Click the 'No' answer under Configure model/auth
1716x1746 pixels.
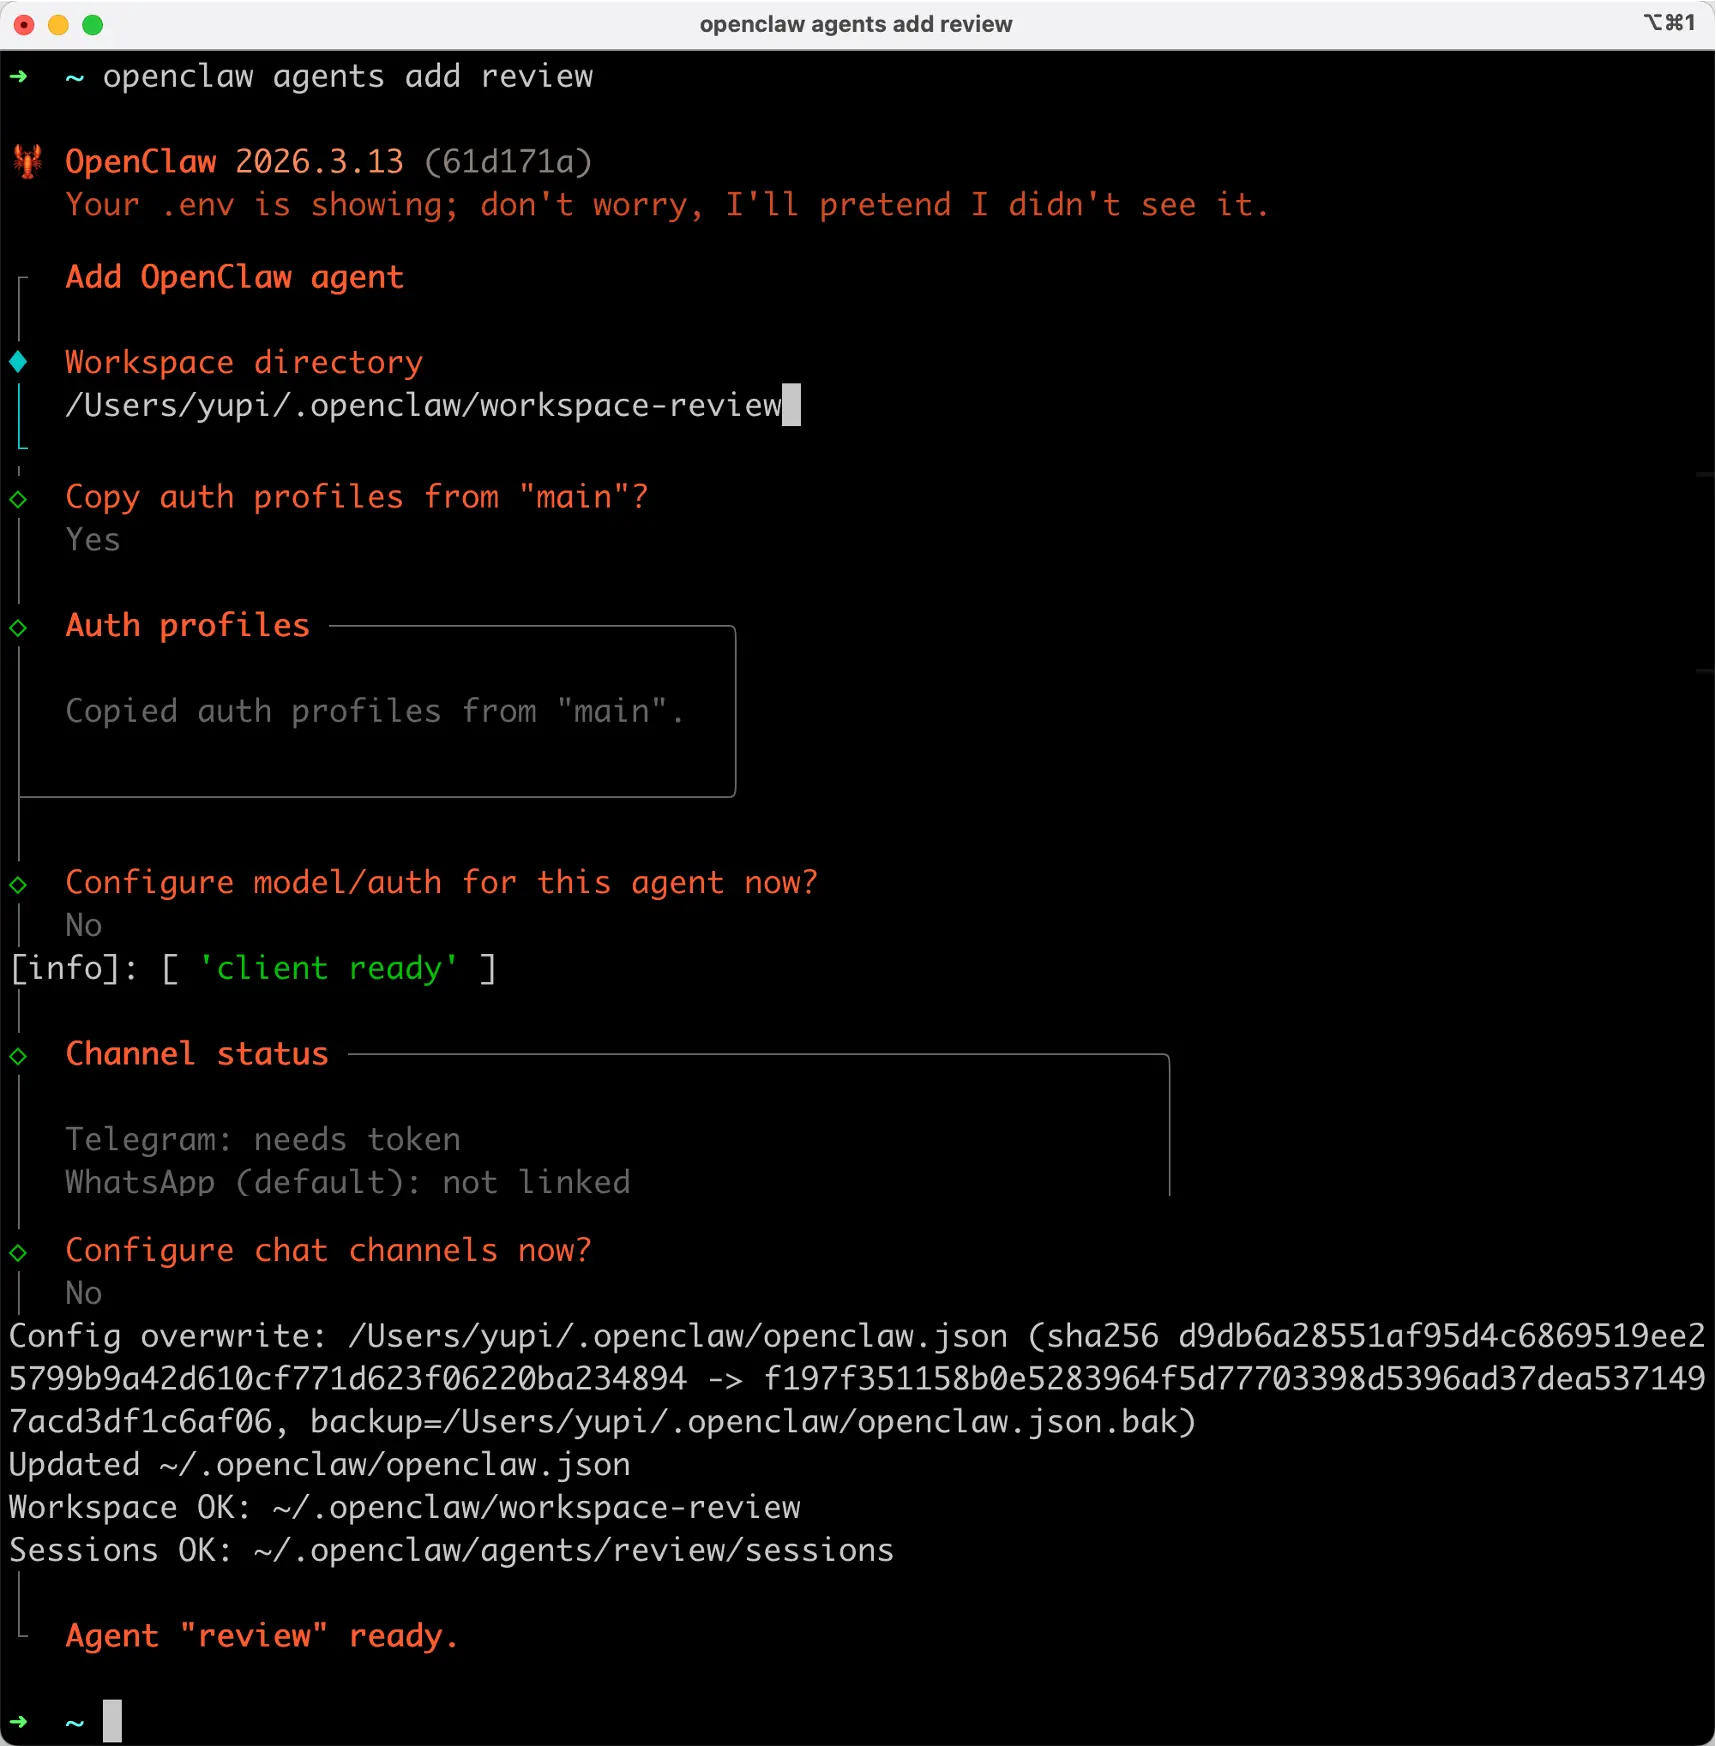point(84,926)
